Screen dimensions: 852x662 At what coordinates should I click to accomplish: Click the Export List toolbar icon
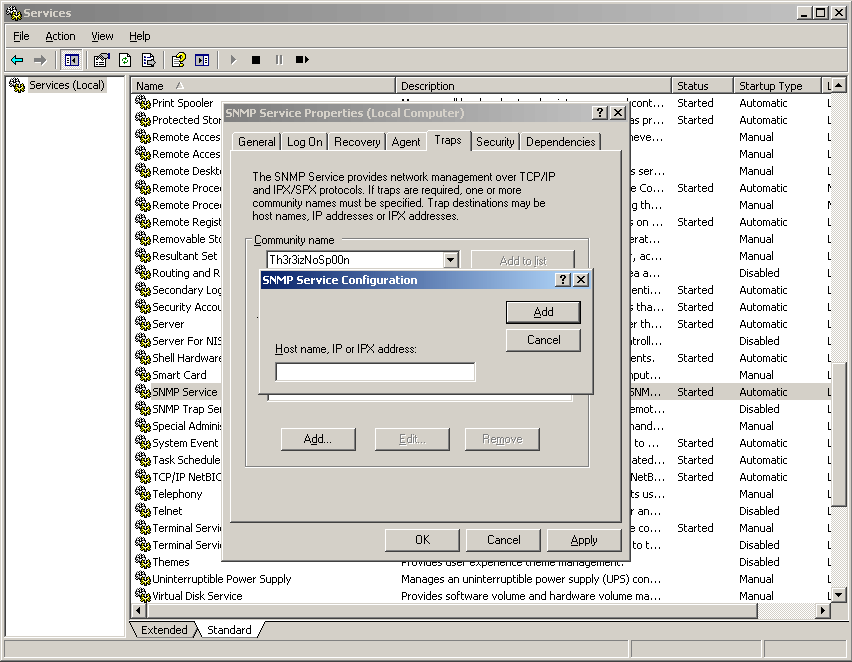point(148,60)
